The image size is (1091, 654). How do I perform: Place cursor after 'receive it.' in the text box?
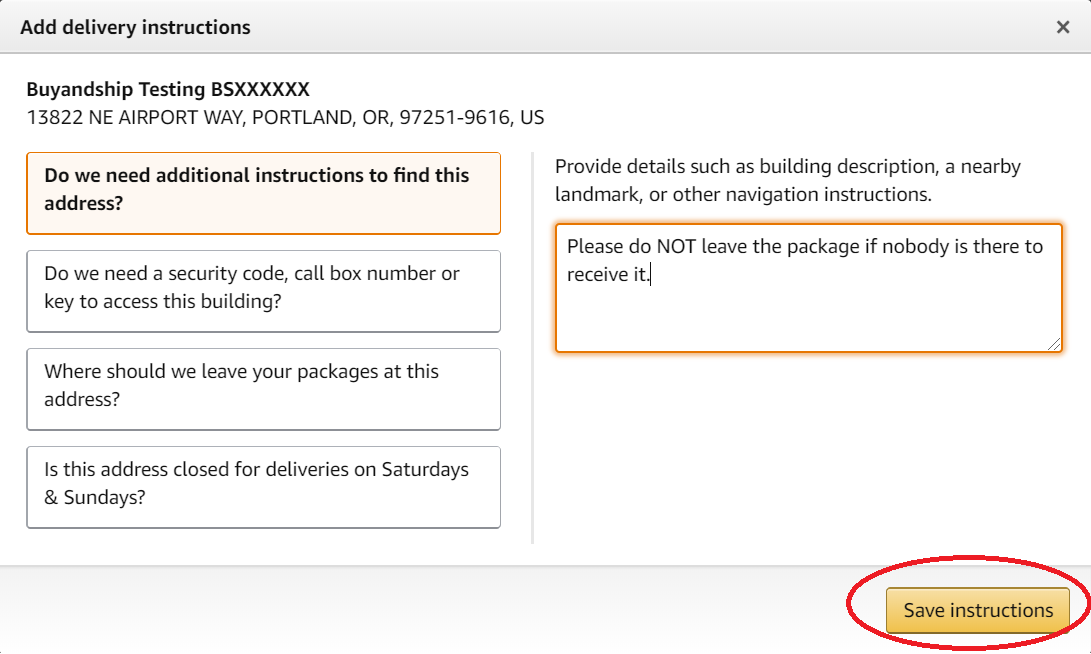[x=650, y=275]
